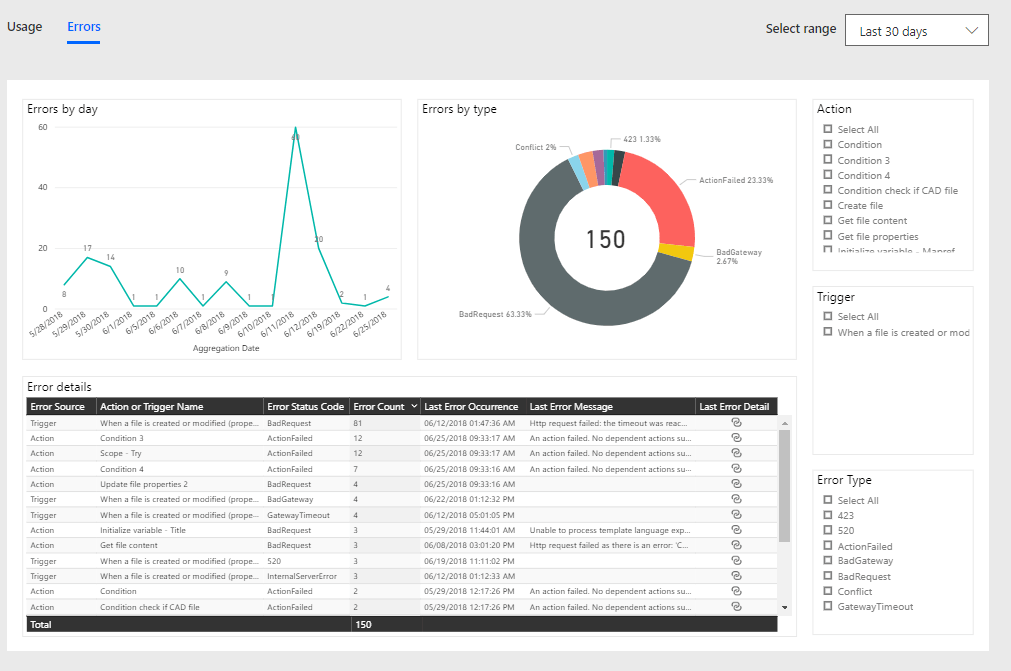Tick the Create file action checkbox
Image resolution: width=1011 pixels, height=671 pixels.
pos(828,205)
